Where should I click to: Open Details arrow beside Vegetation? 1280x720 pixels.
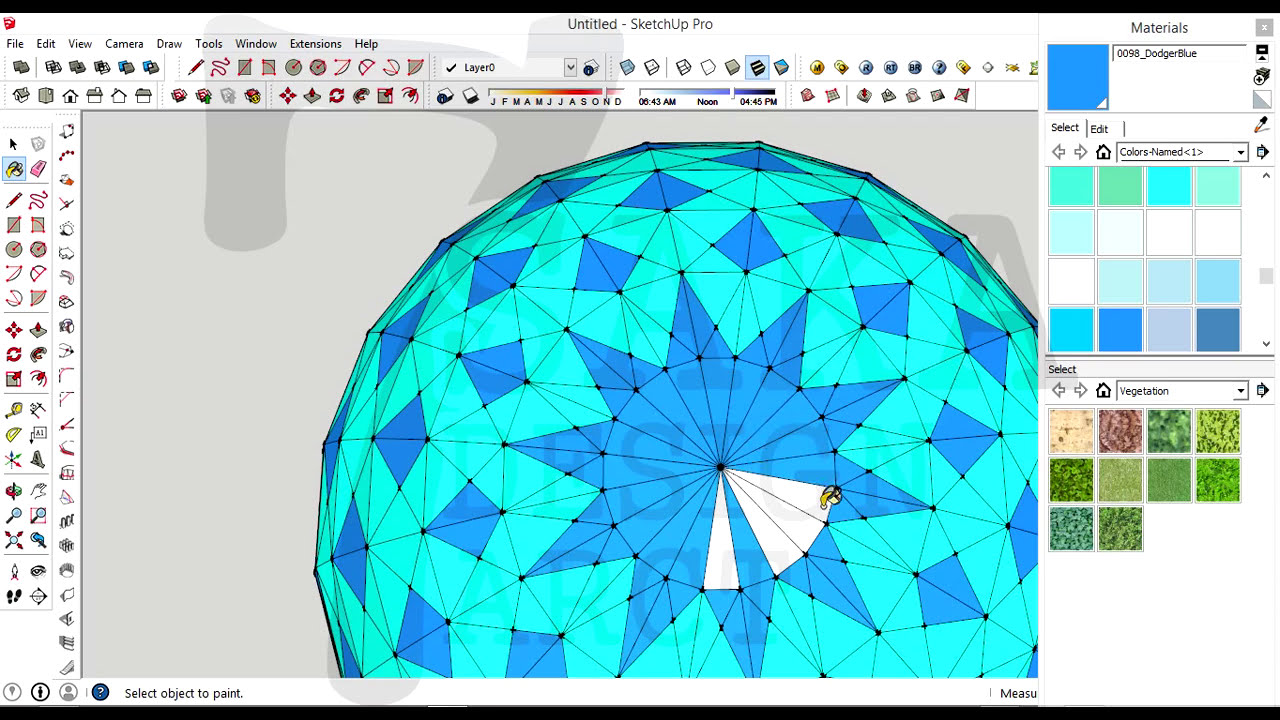[x=1262, y=391]
